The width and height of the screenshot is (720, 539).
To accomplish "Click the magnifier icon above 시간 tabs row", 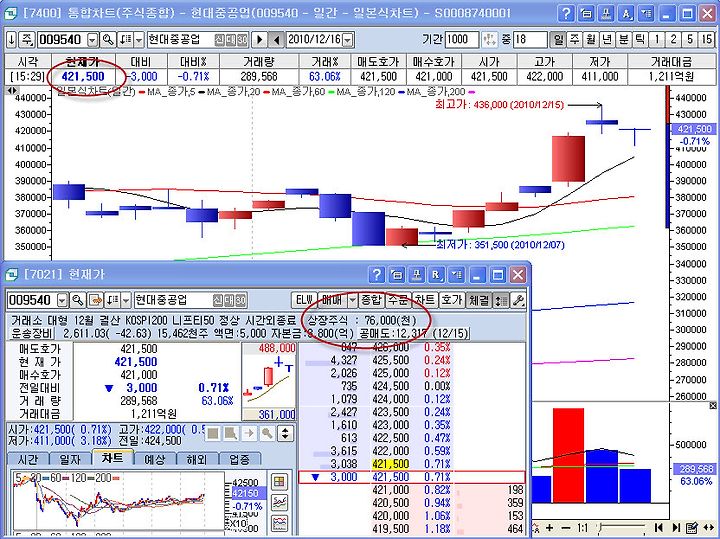I will pos(267,433).
